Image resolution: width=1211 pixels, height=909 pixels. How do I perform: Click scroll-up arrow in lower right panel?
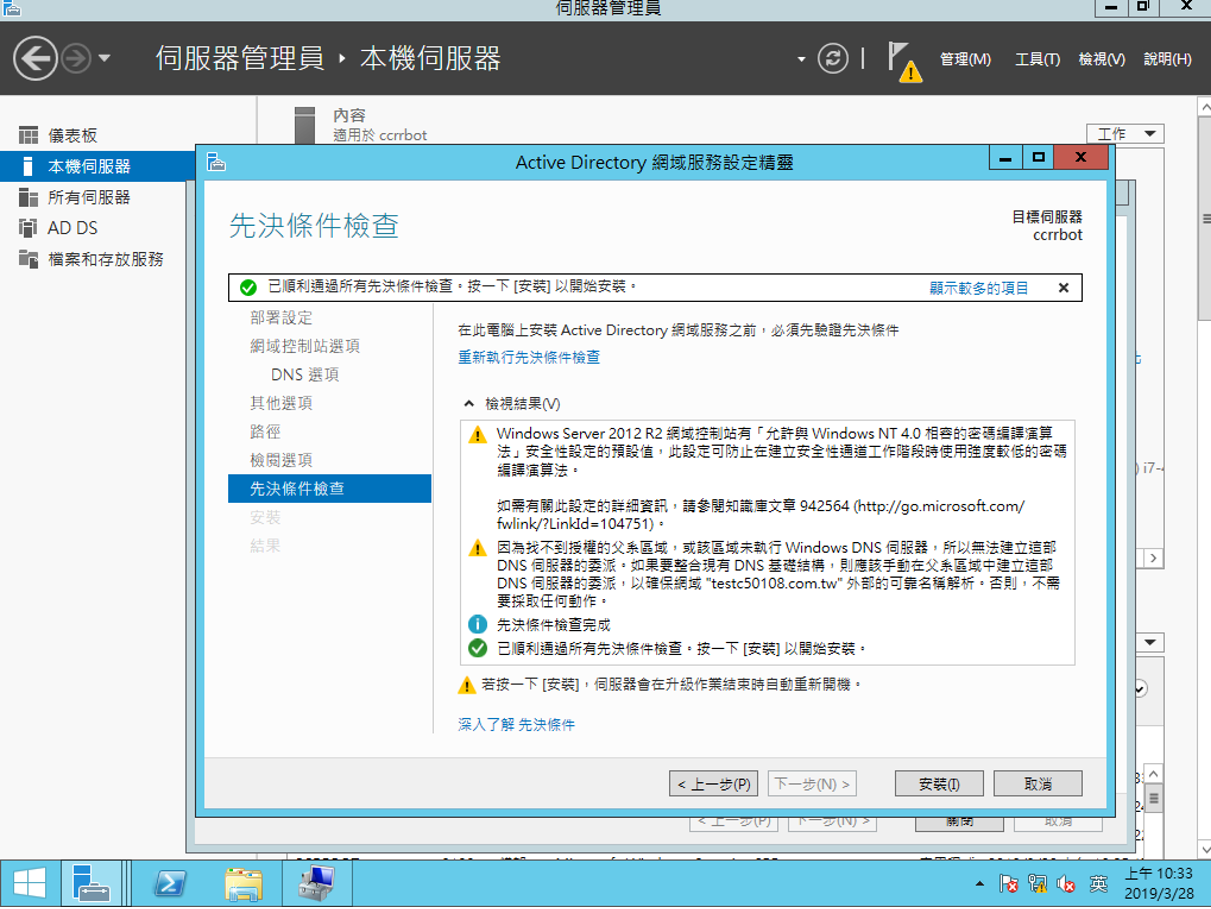[x=1153, y=774]
